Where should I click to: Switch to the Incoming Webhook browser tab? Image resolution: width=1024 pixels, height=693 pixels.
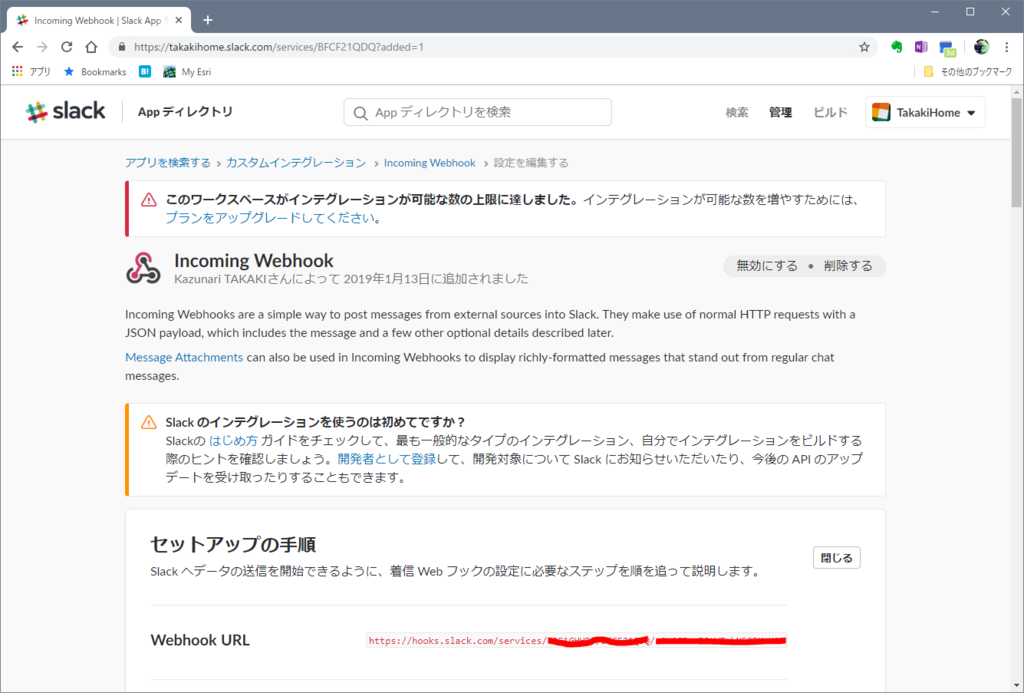(x=97, y=18)
